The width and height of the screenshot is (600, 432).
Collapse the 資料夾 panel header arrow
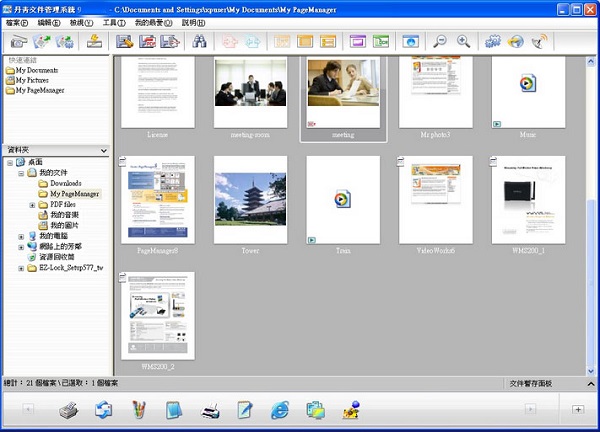(x=103, y=151)
